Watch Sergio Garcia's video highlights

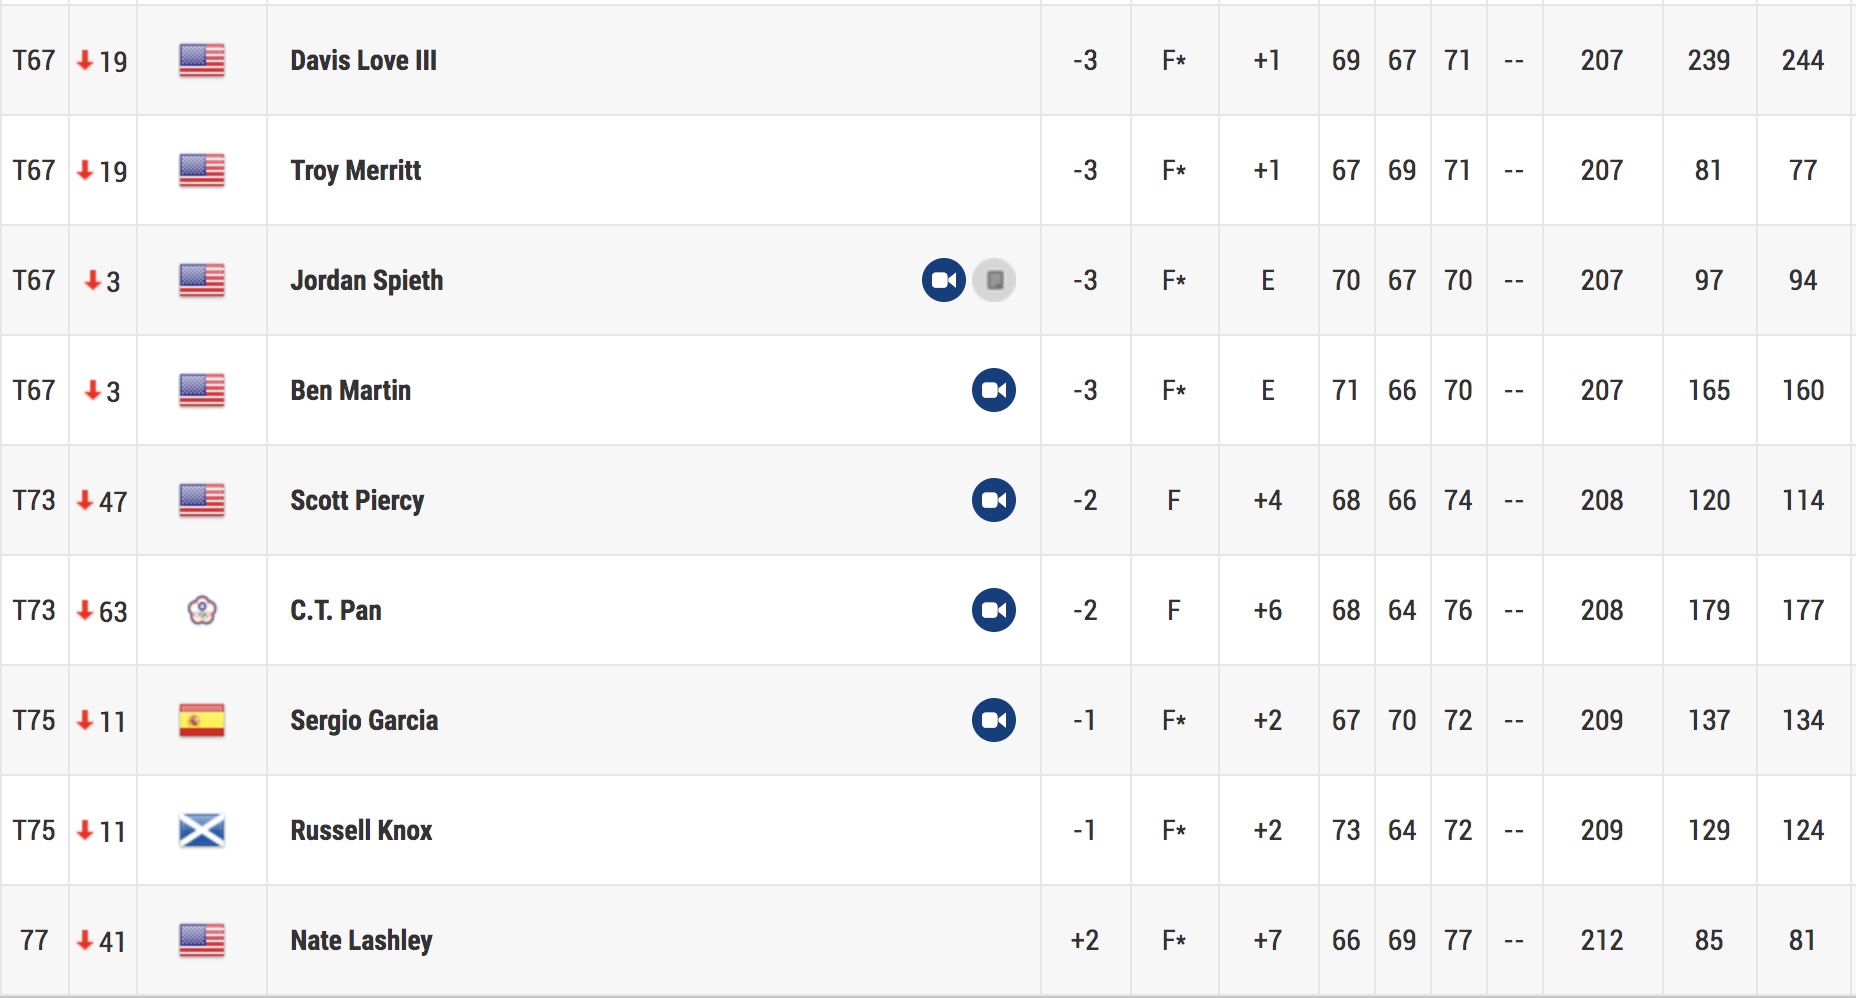pos(994,720)
